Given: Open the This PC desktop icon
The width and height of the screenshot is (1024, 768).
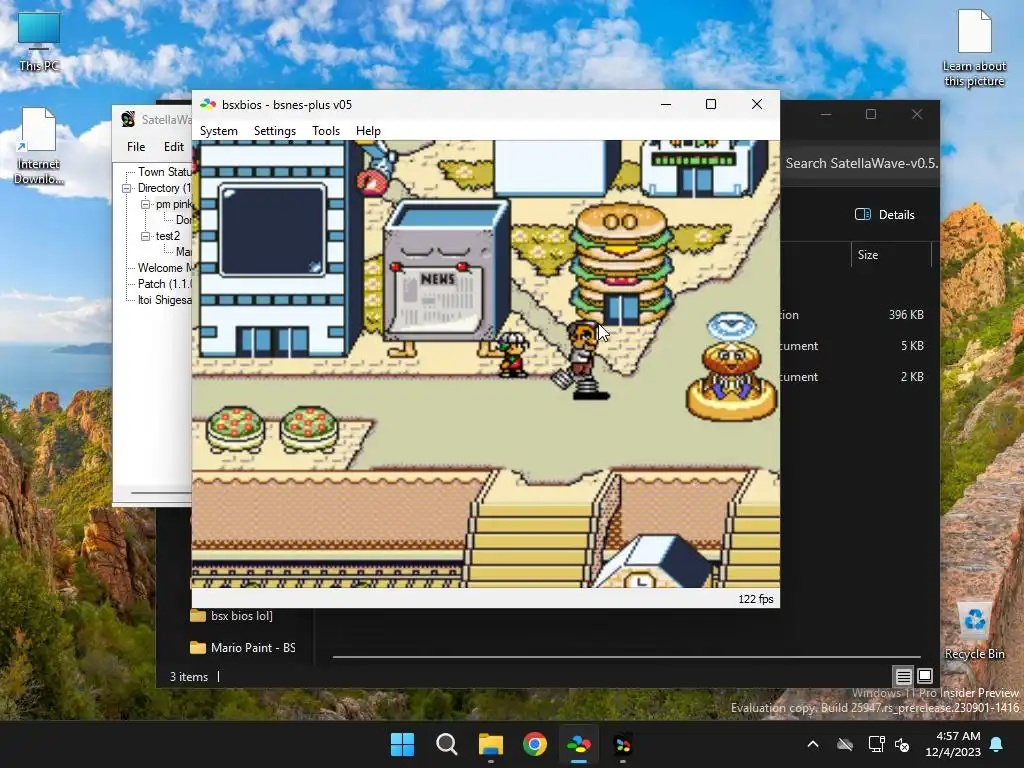Looking at the screenshot, I should click(x=39, y=41).
